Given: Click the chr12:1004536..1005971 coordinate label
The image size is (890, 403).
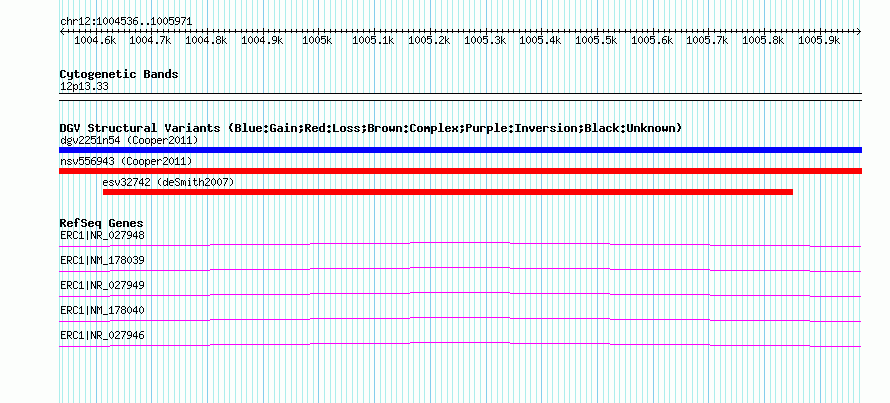Looking at the screenshot, I should [x=126, y=22].
